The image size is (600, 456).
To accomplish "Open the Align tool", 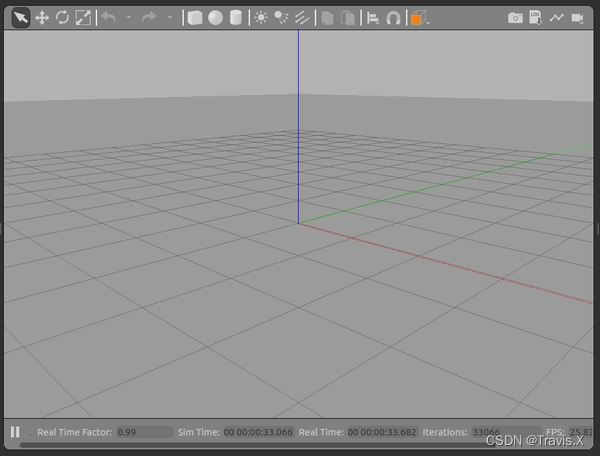I will [373, 18].
